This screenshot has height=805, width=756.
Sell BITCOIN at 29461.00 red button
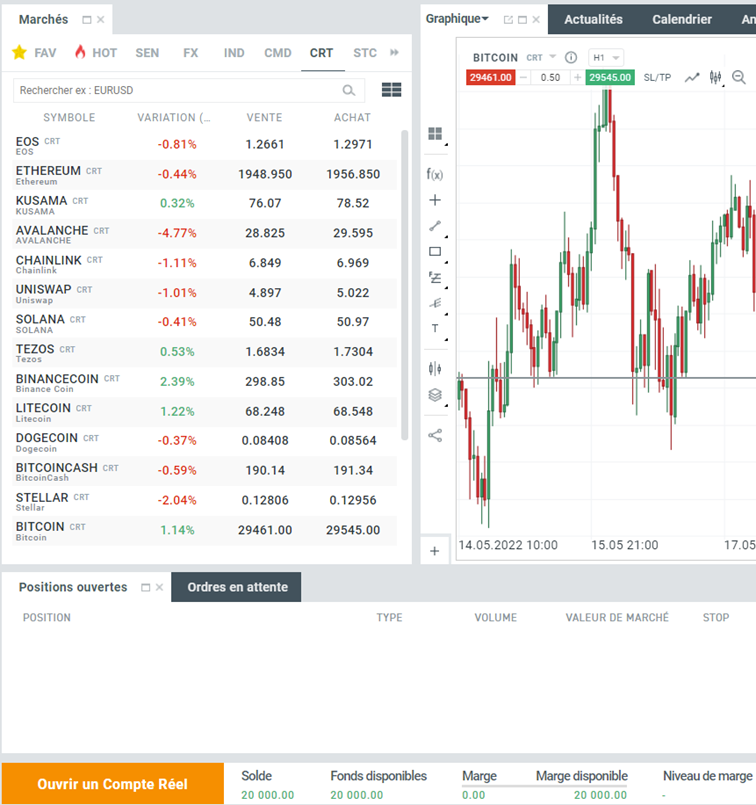coord(491,78)
